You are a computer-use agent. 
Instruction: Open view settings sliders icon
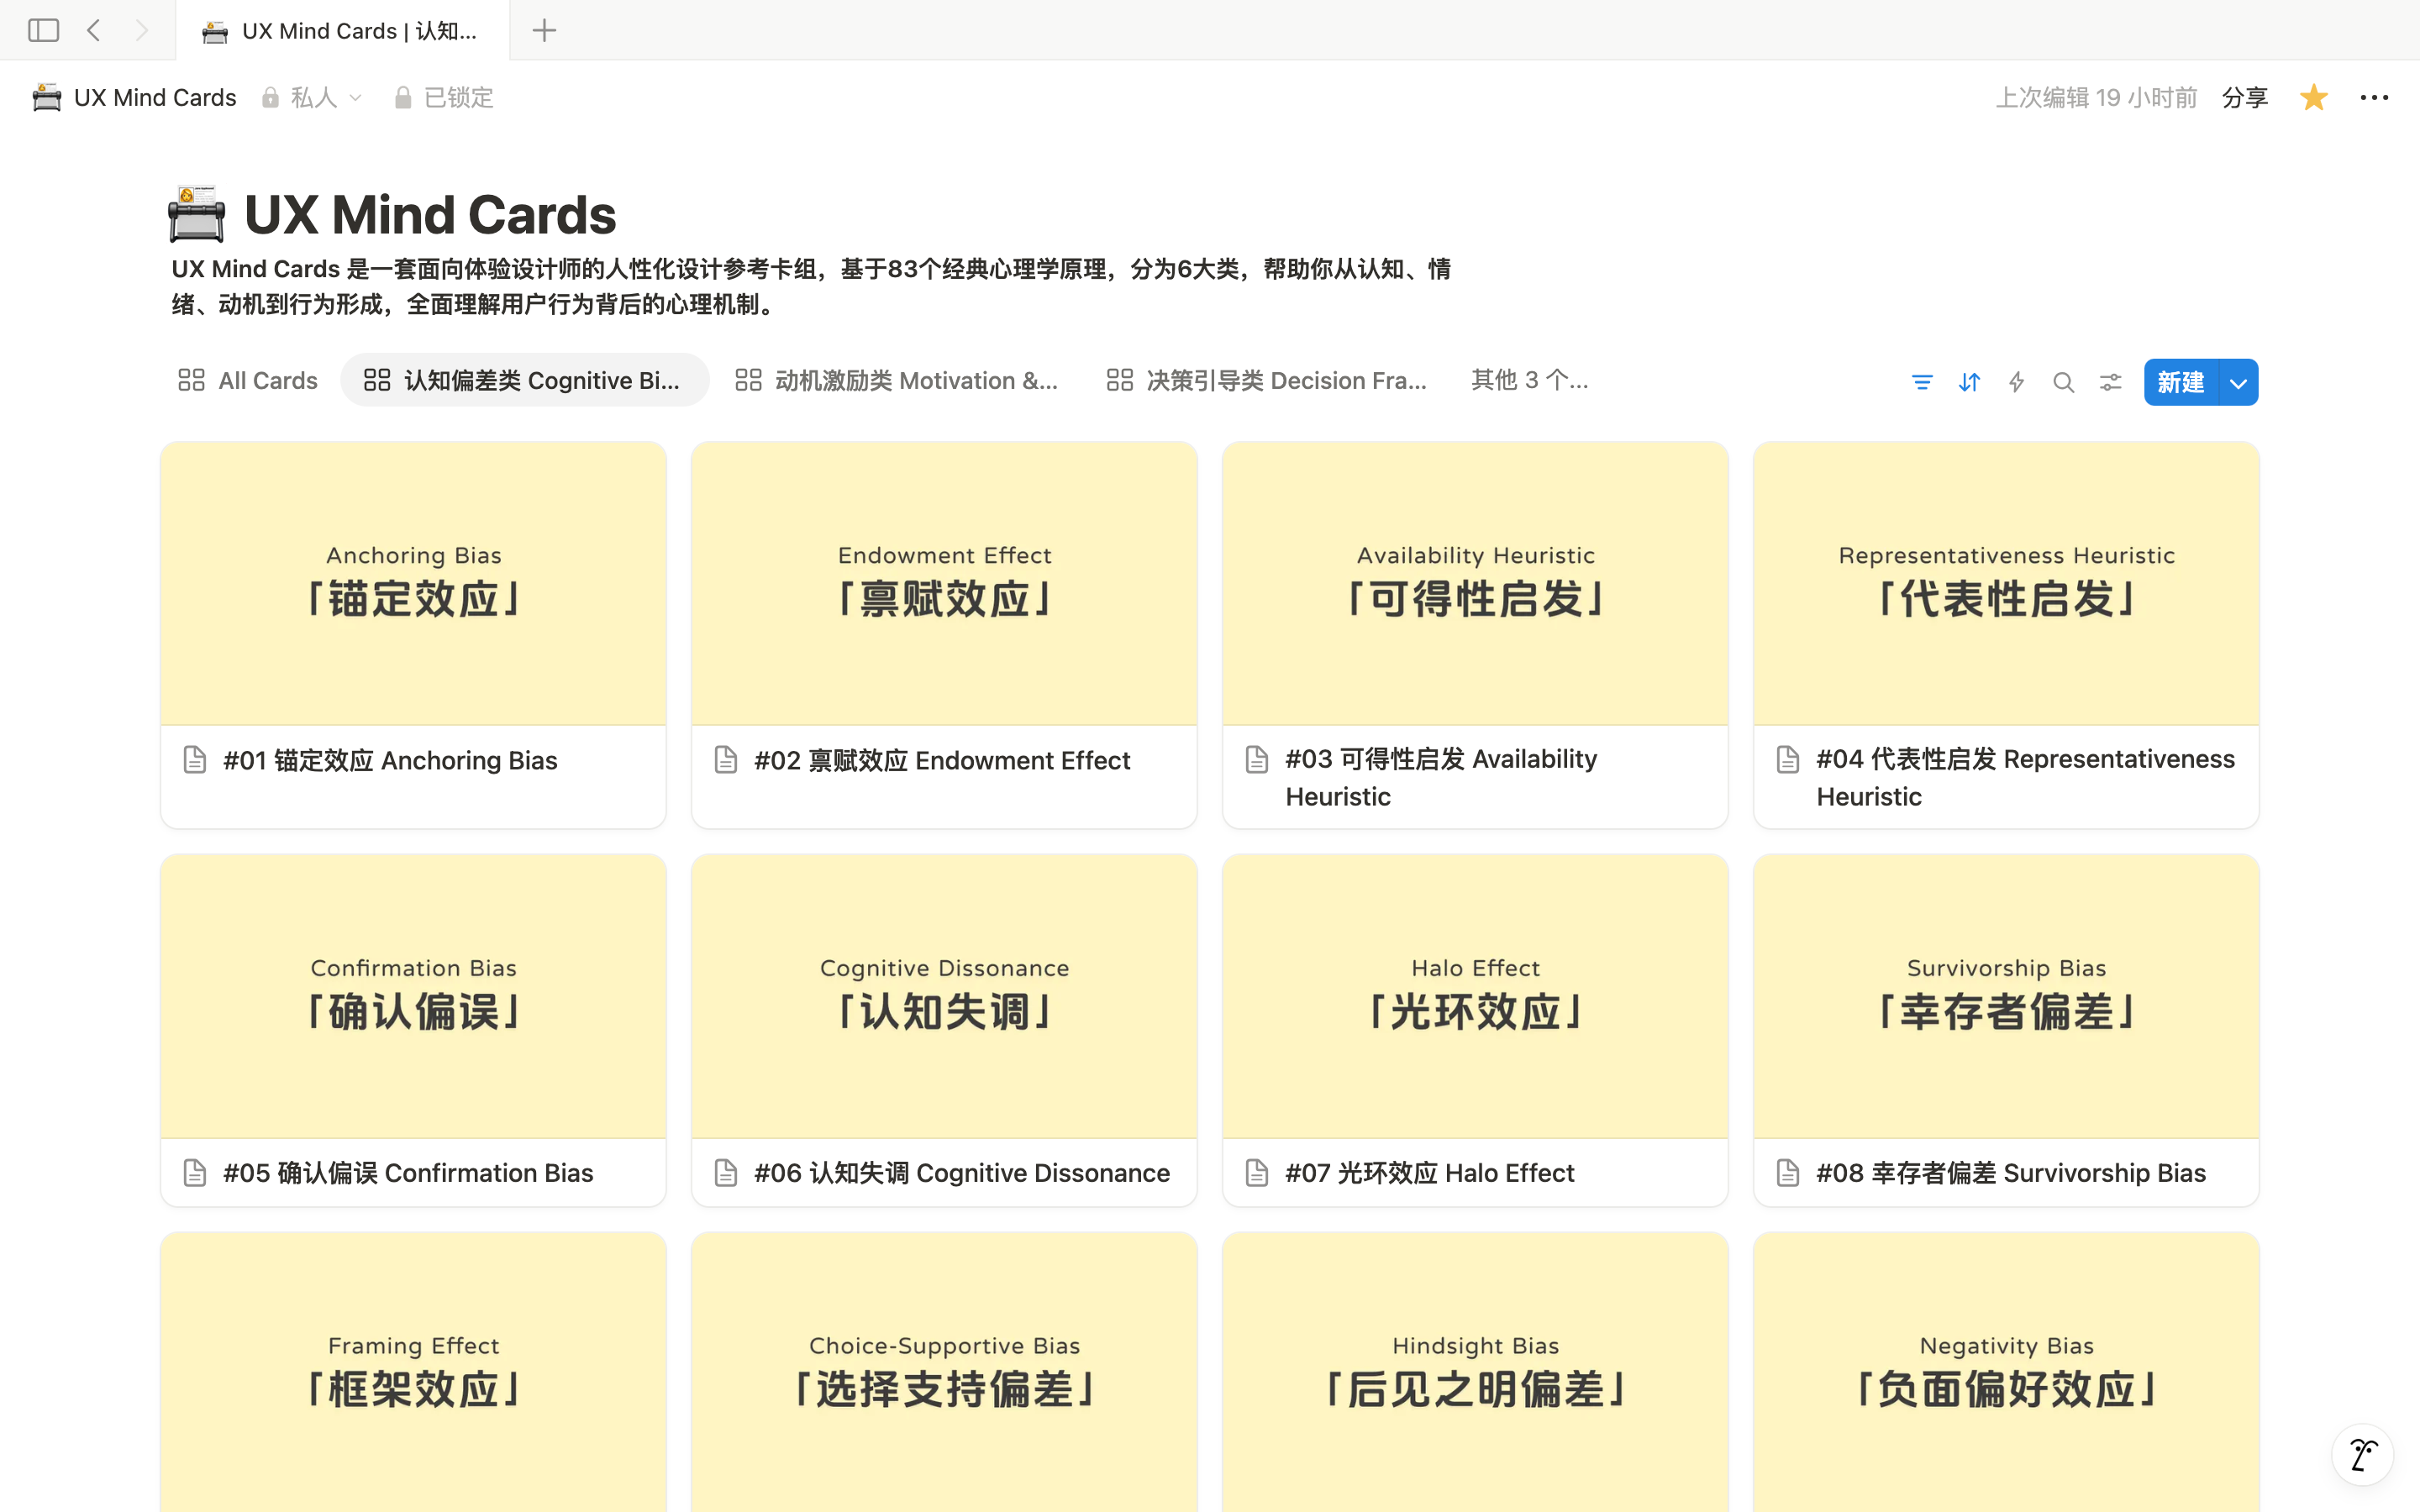point(2110,382)
